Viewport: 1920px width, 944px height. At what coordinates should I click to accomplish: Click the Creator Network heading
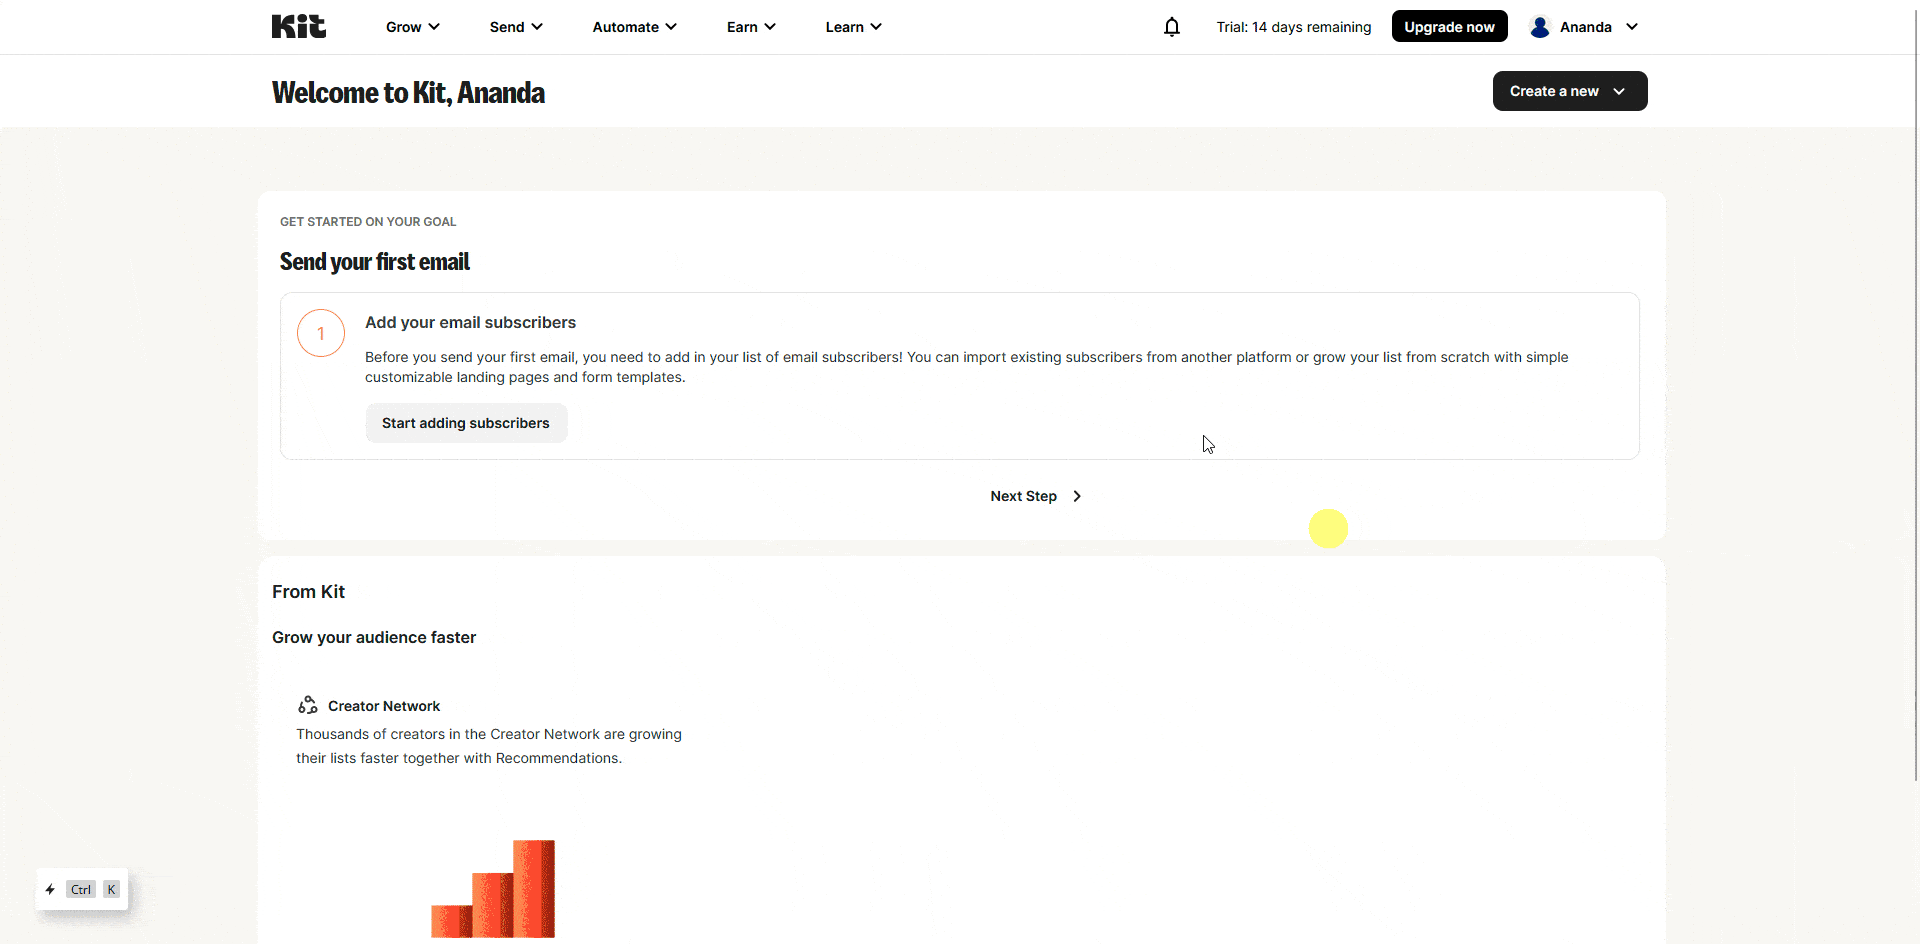click(383, 705)
